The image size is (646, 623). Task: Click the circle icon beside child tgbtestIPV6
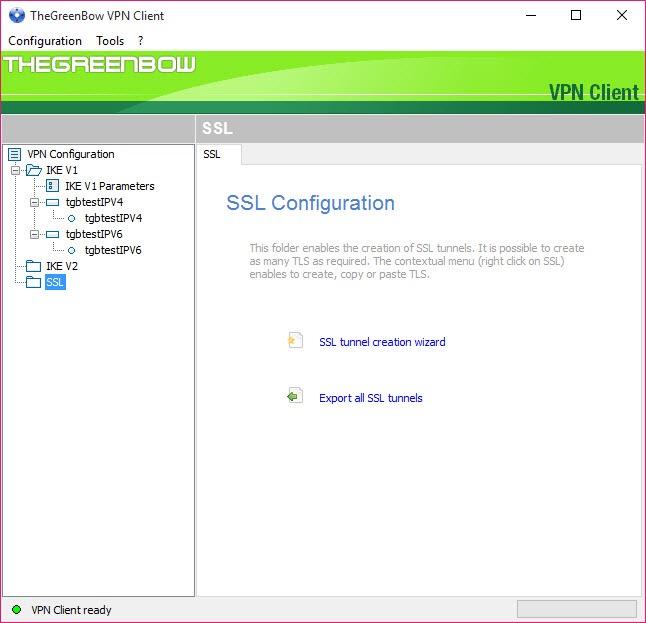(71, 251)
